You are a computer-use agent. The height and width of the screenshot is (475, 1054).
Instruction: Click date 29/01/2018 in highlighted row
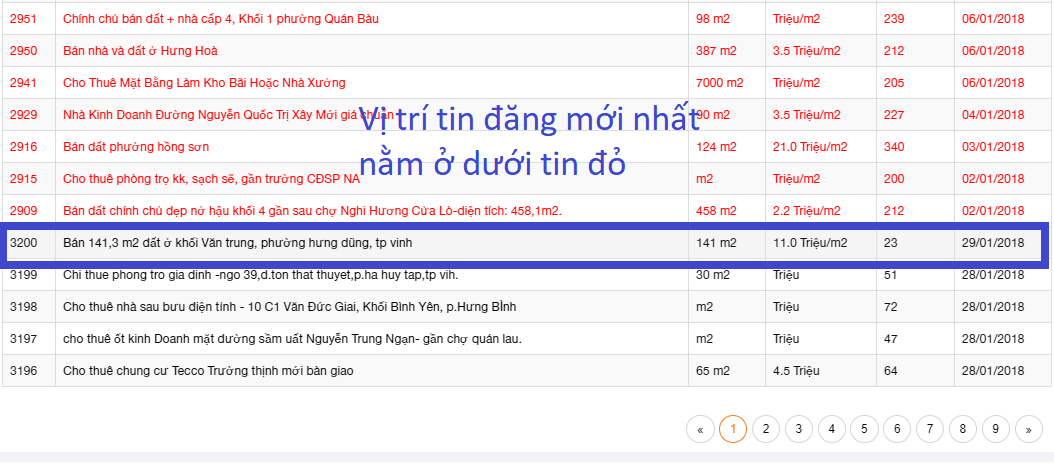(x=993, y=243)
